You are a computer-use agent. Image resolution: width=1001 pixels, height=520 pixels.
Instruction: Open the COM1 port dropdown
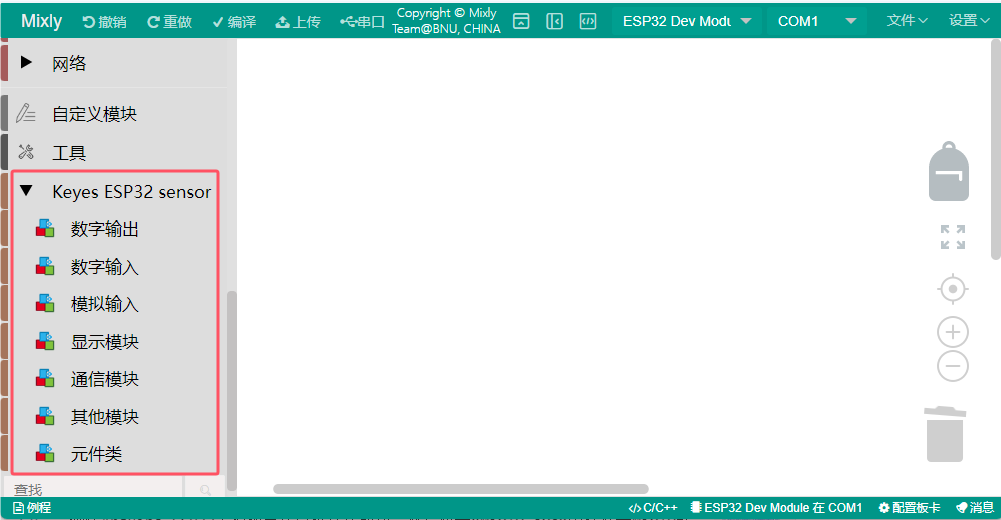[814, 21]
